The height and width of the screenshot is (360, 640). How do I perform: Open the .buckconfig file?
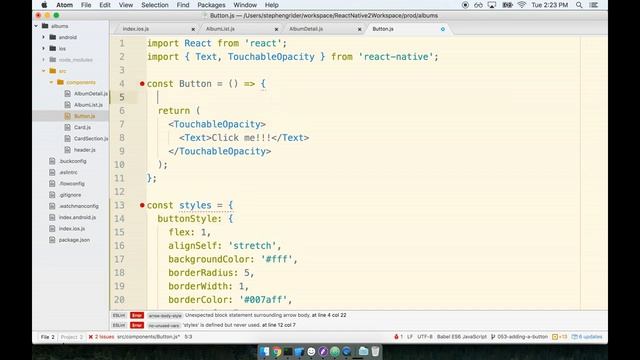(73, 161)
